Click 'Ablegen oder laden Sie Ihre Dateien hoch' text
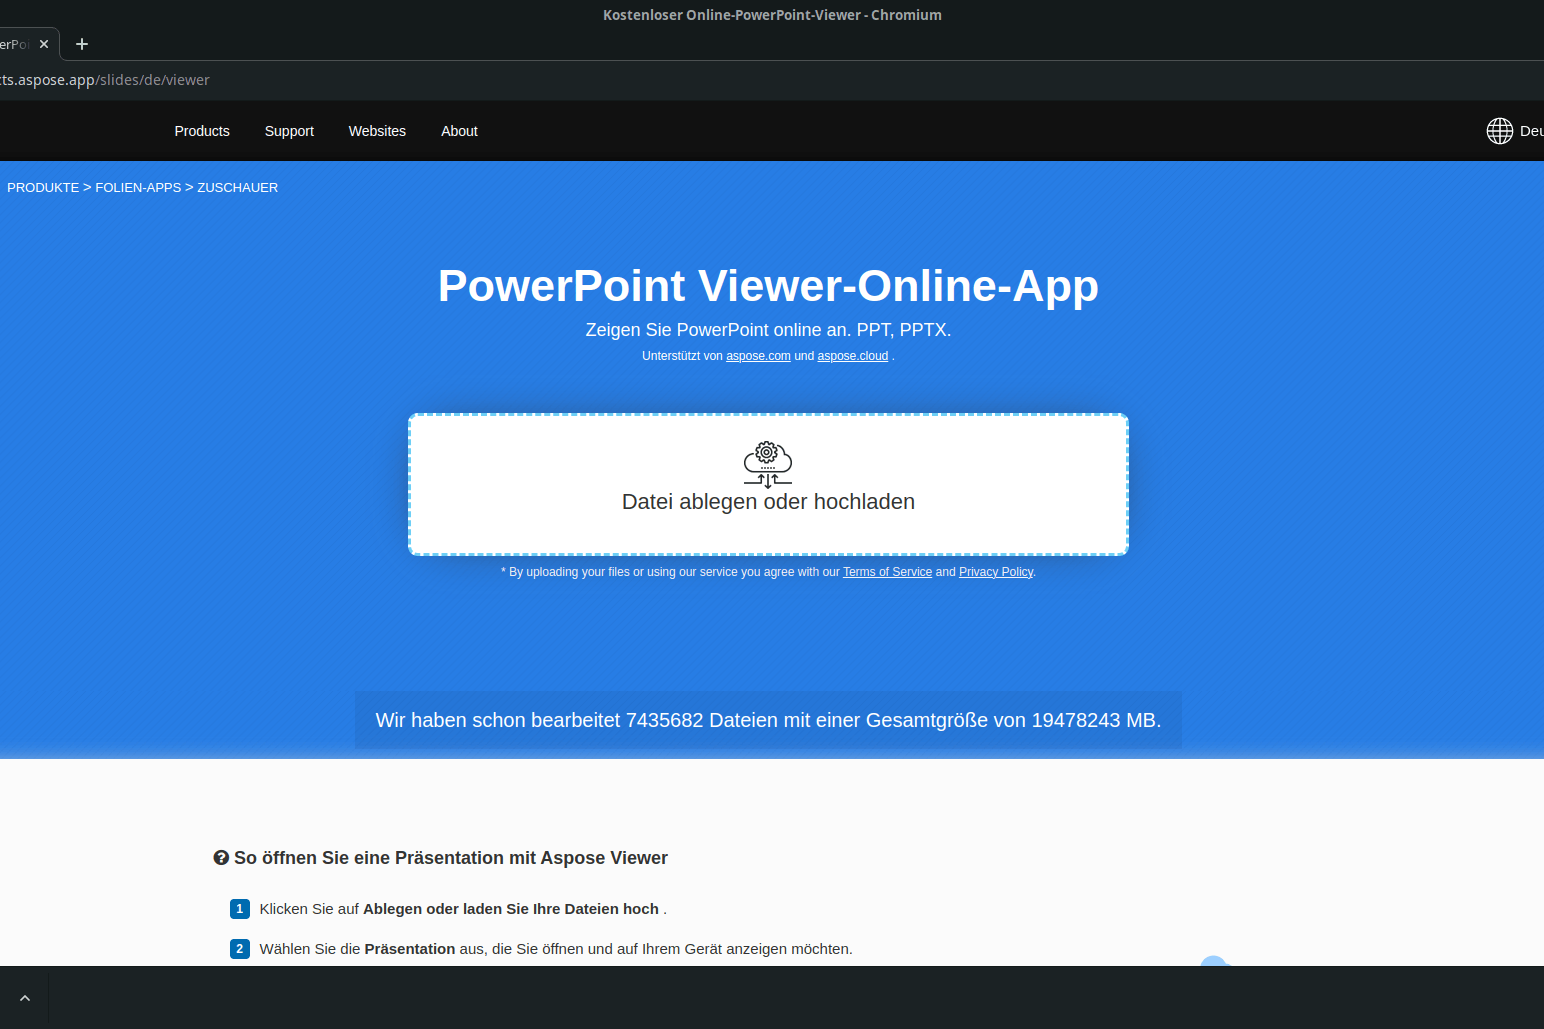Image resolution: width=1544 pixels, height=1029 pixels. tap(511, 909)
